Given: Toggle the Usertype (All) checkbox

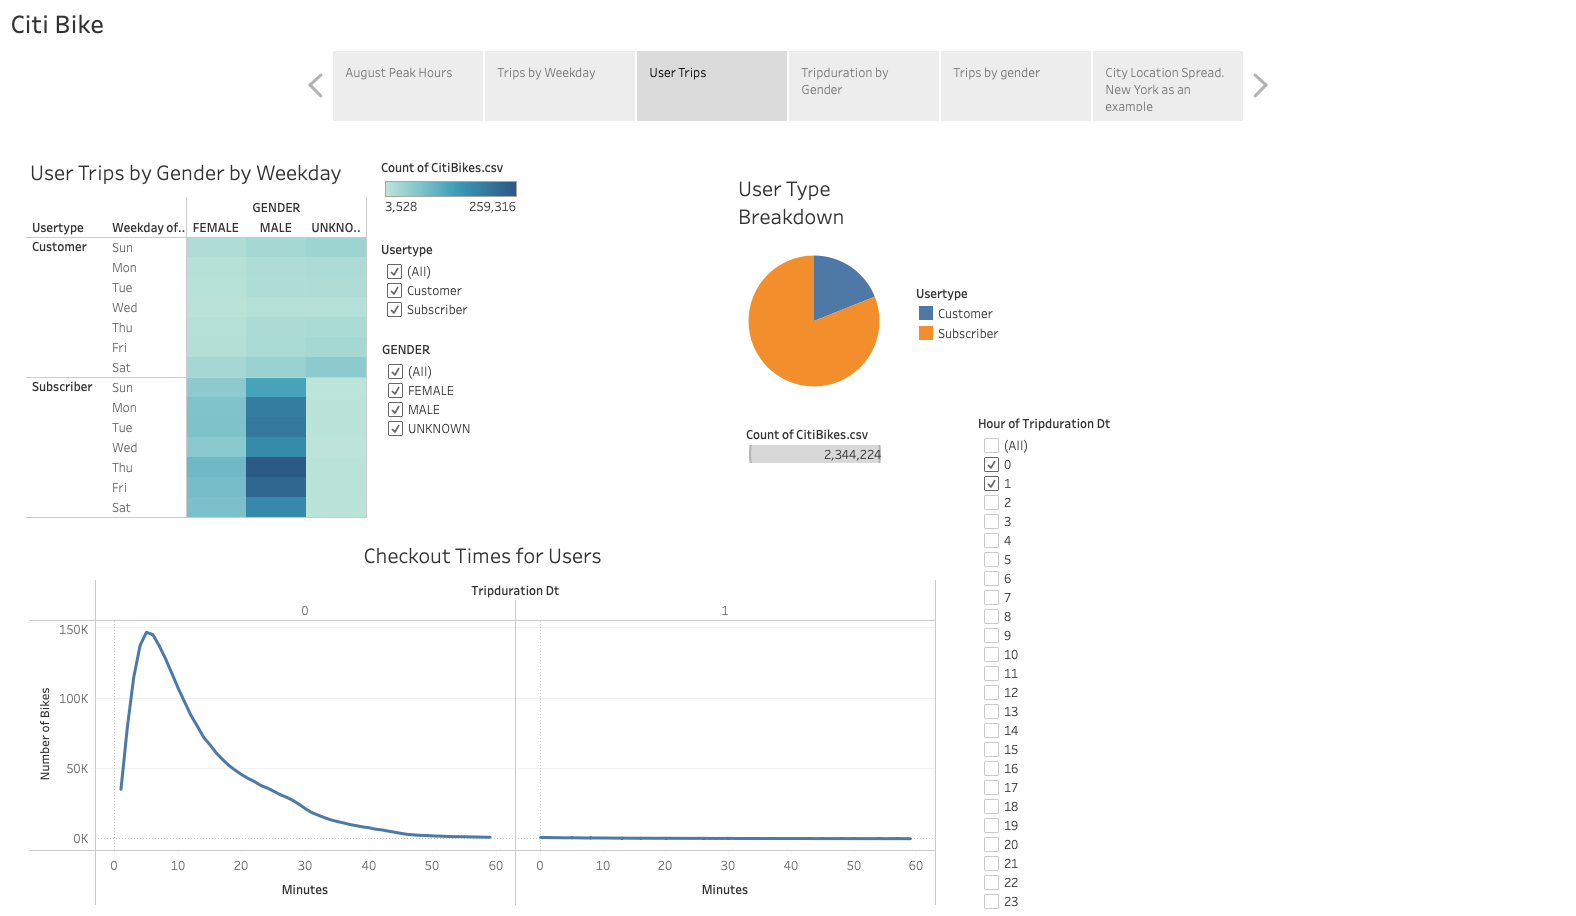Looking at the screenshot, I should tap(395, 272).
